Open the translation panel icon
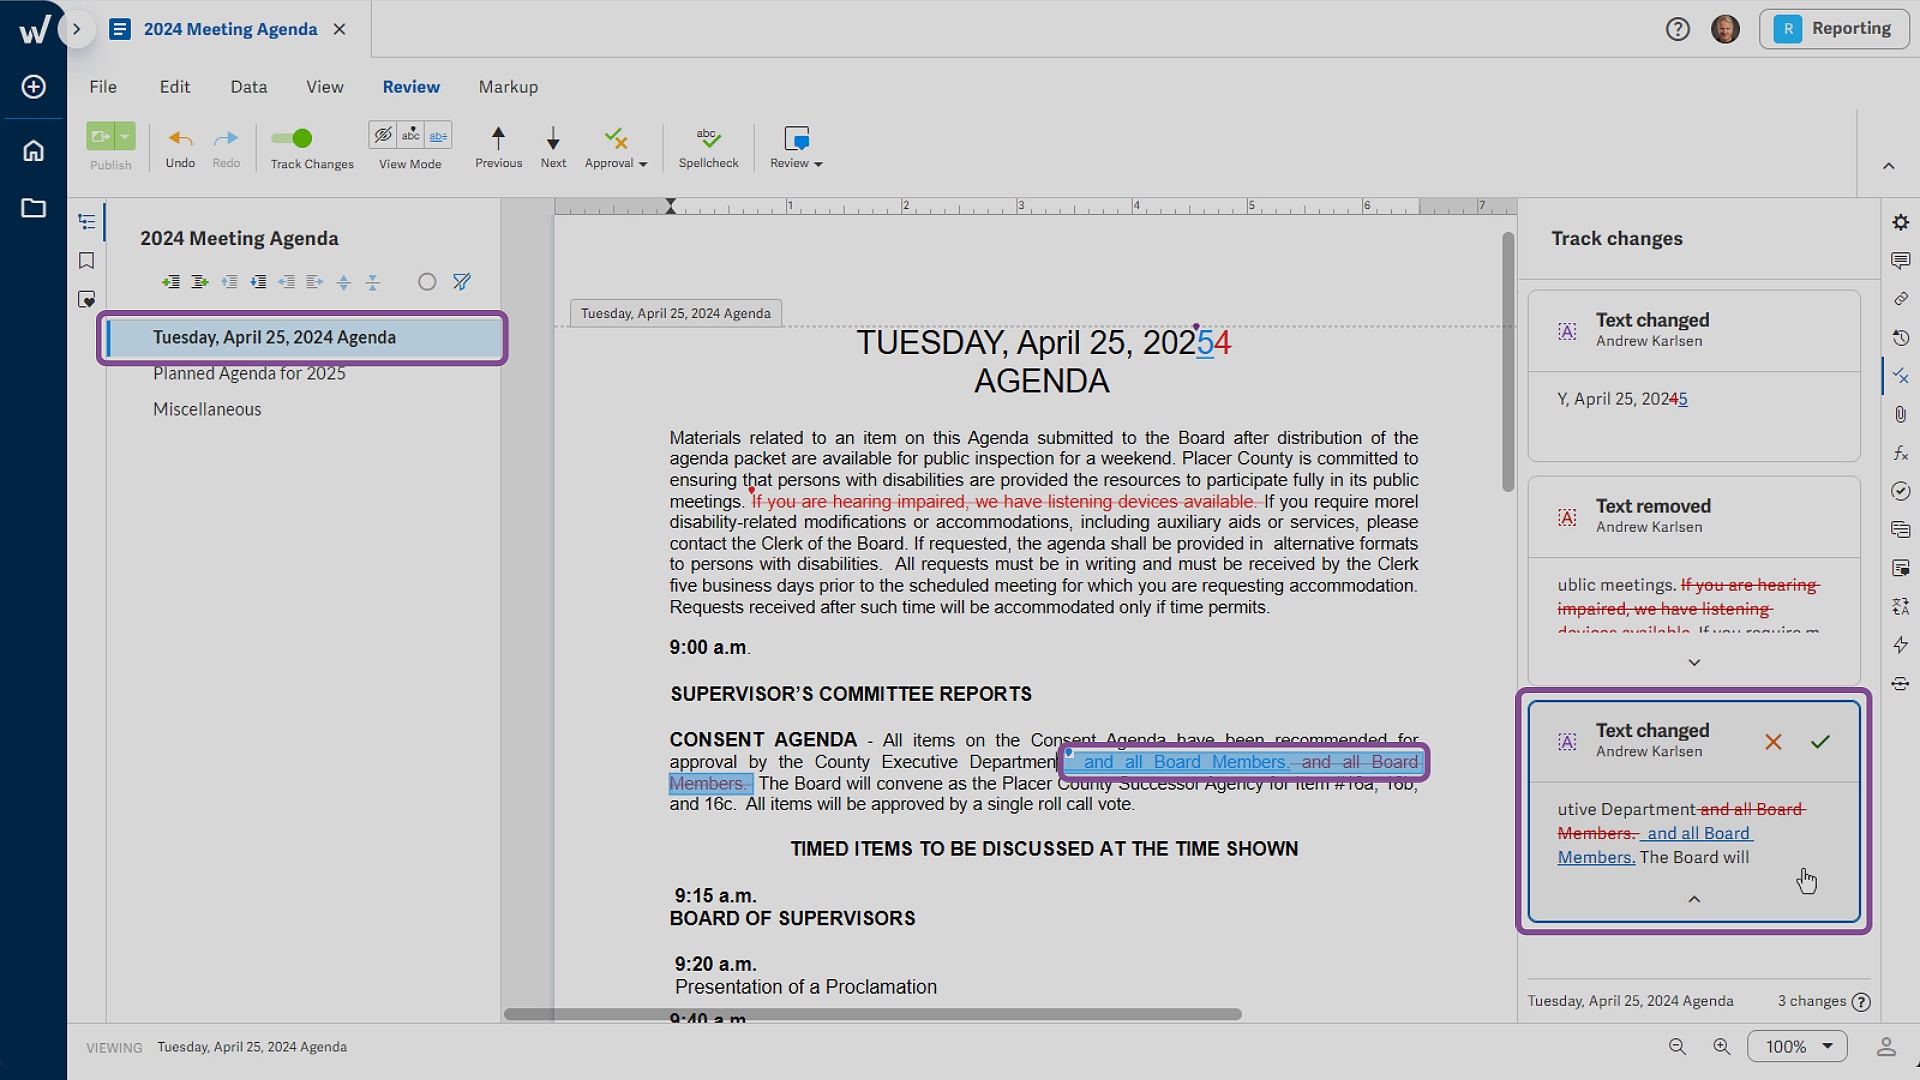The height and width of the screenshot is (1080, 1920). [1900, 606]
